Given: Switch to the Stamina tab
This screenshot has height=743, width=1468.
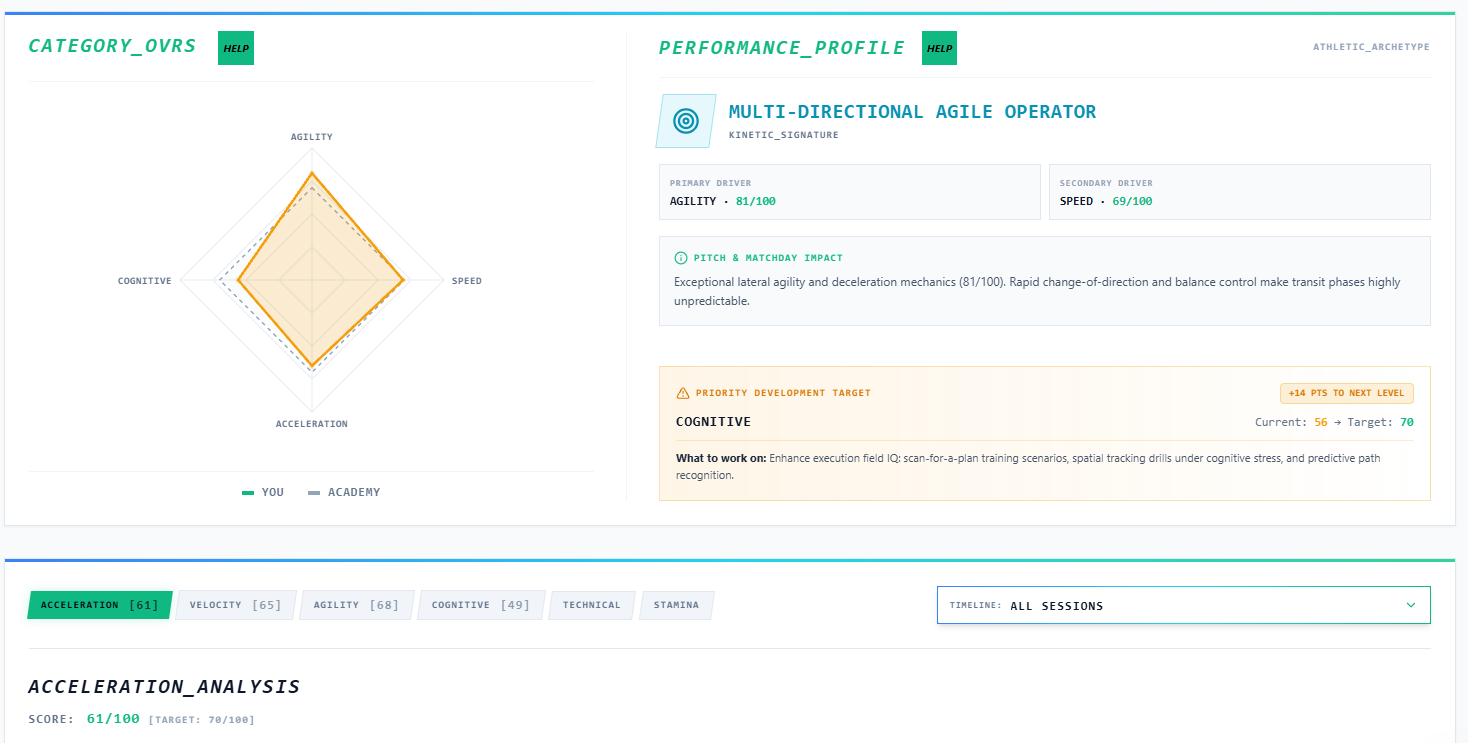Looking at the screenshot, I should tap(677, 605).
